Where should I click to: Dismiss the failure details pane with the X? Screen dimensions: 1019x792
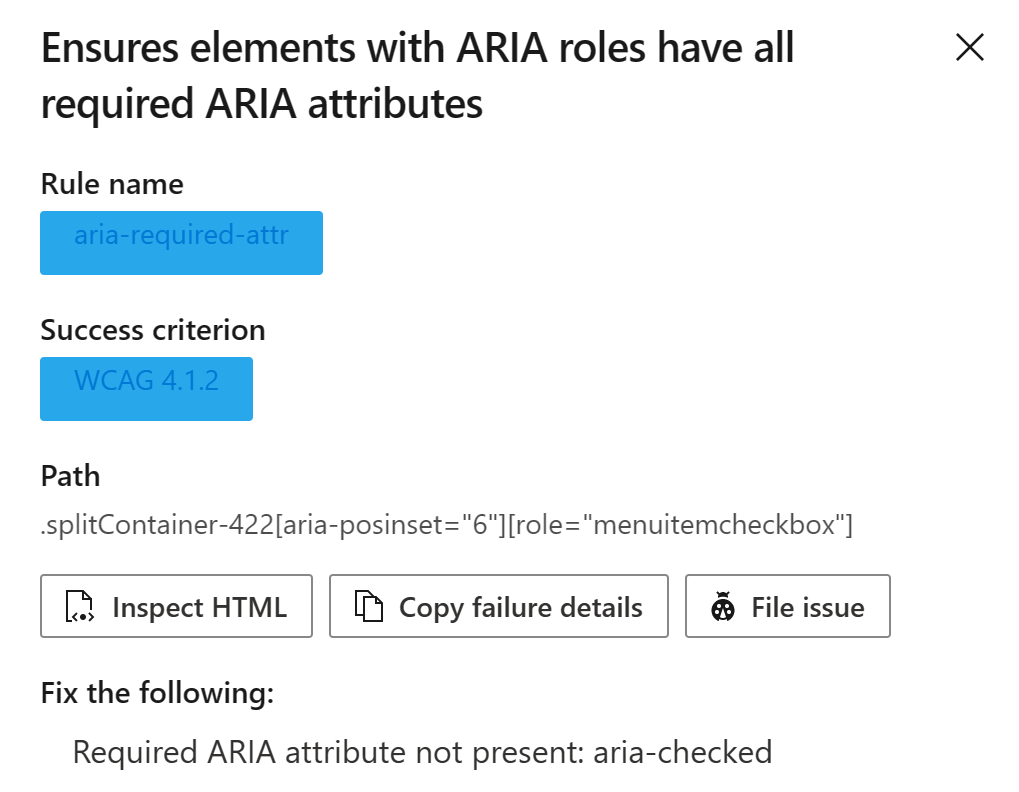click(x=969, y=47)
